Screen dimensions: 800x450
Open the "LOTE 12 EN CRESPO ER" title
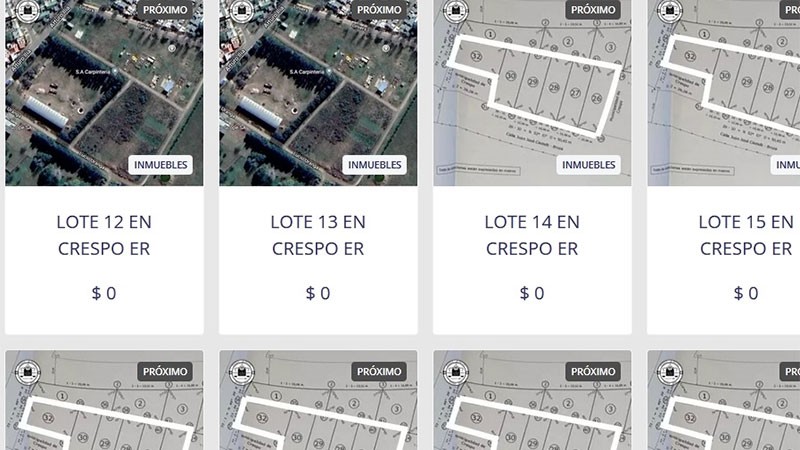tap(104, 235)
